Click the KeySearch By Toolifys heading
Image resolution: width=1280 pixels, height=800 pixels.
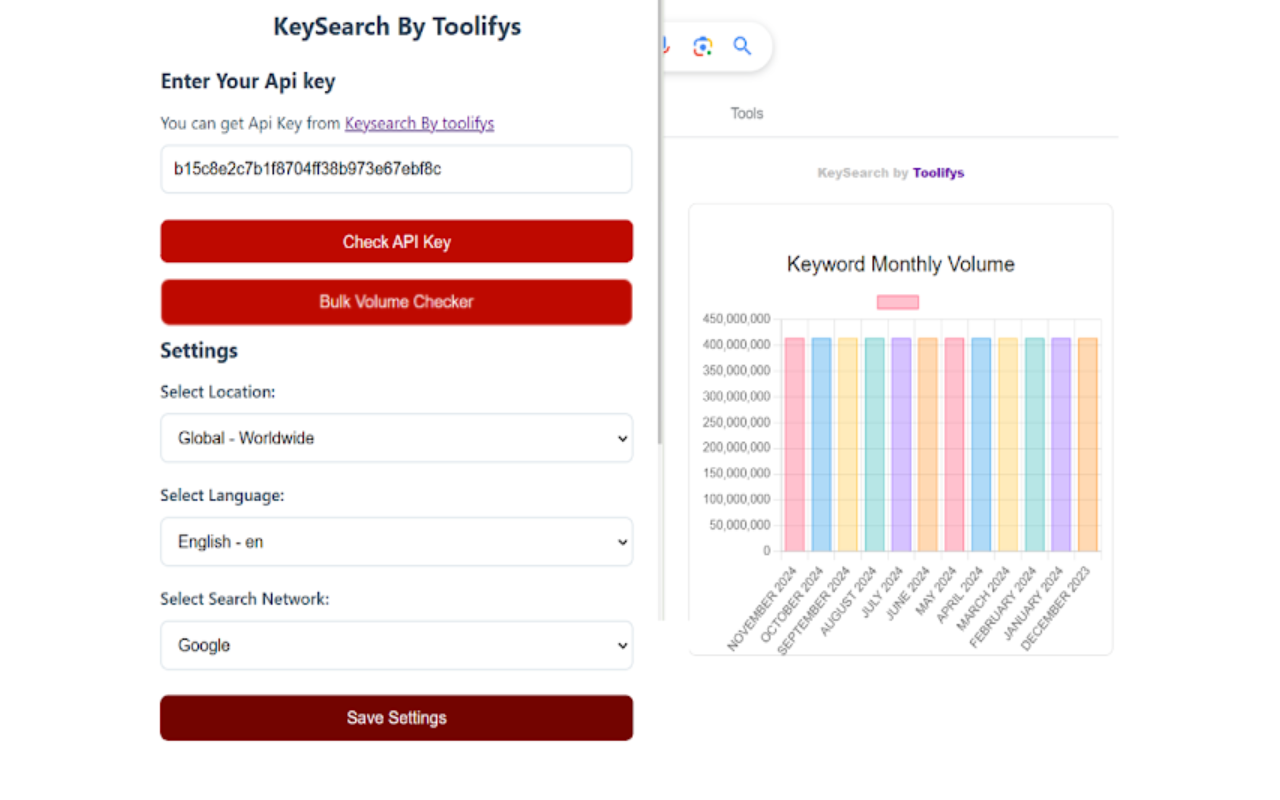click(397, 27)
